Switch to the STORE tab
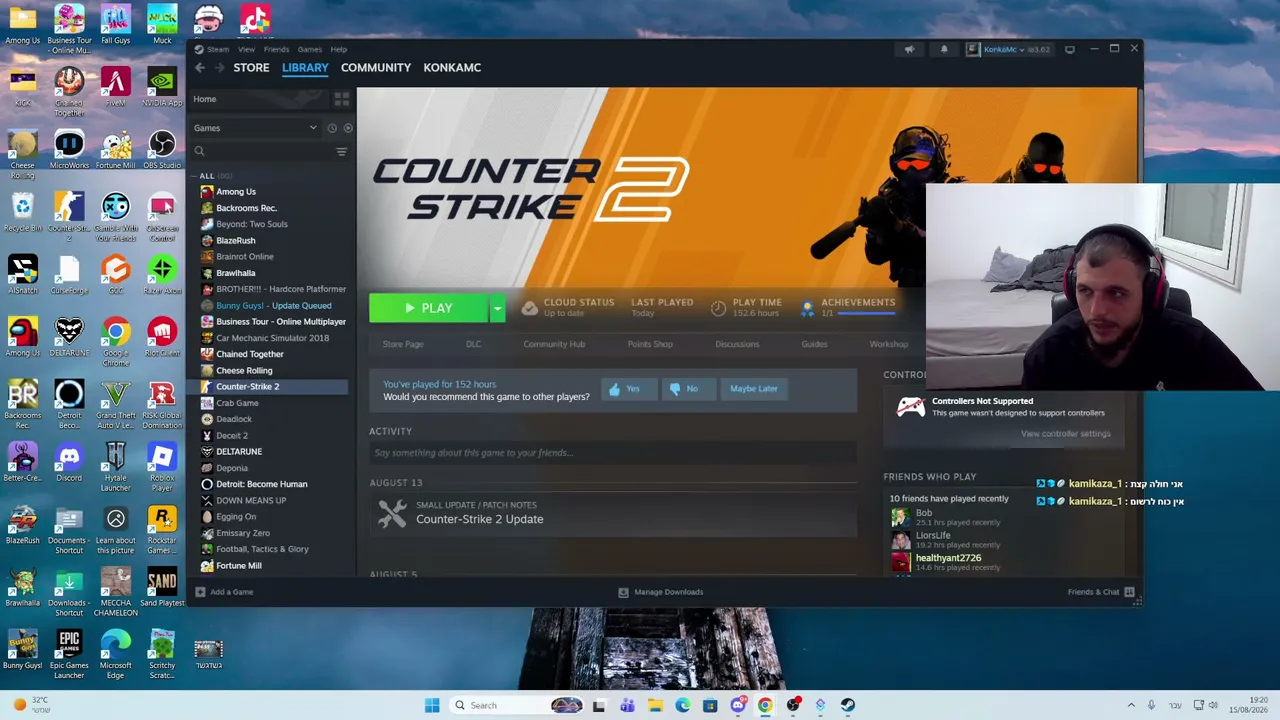This screenshot has height=720, width=1280. [251, 68]
